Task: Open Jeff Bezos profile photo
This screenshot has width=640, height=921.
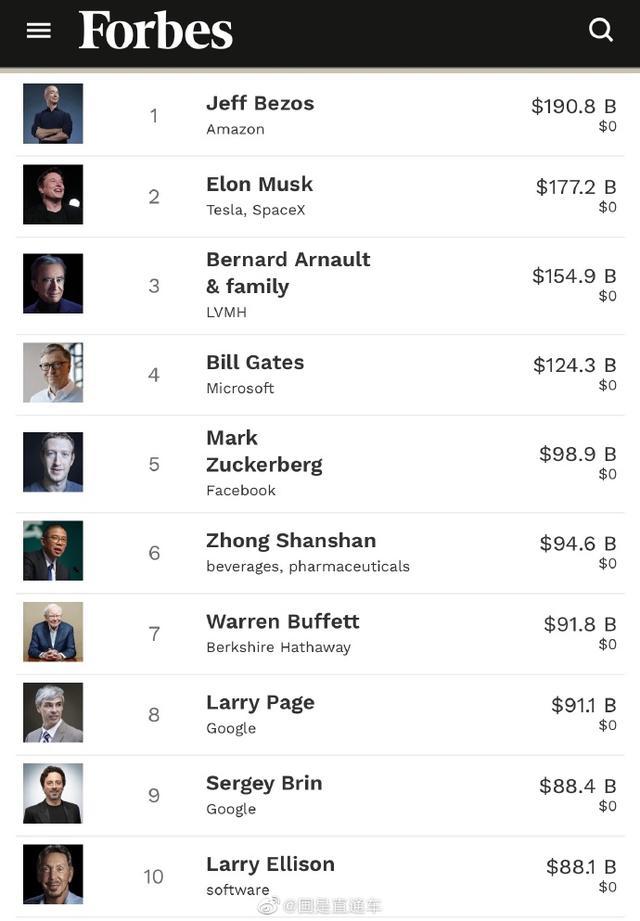Action: [53, 114]
